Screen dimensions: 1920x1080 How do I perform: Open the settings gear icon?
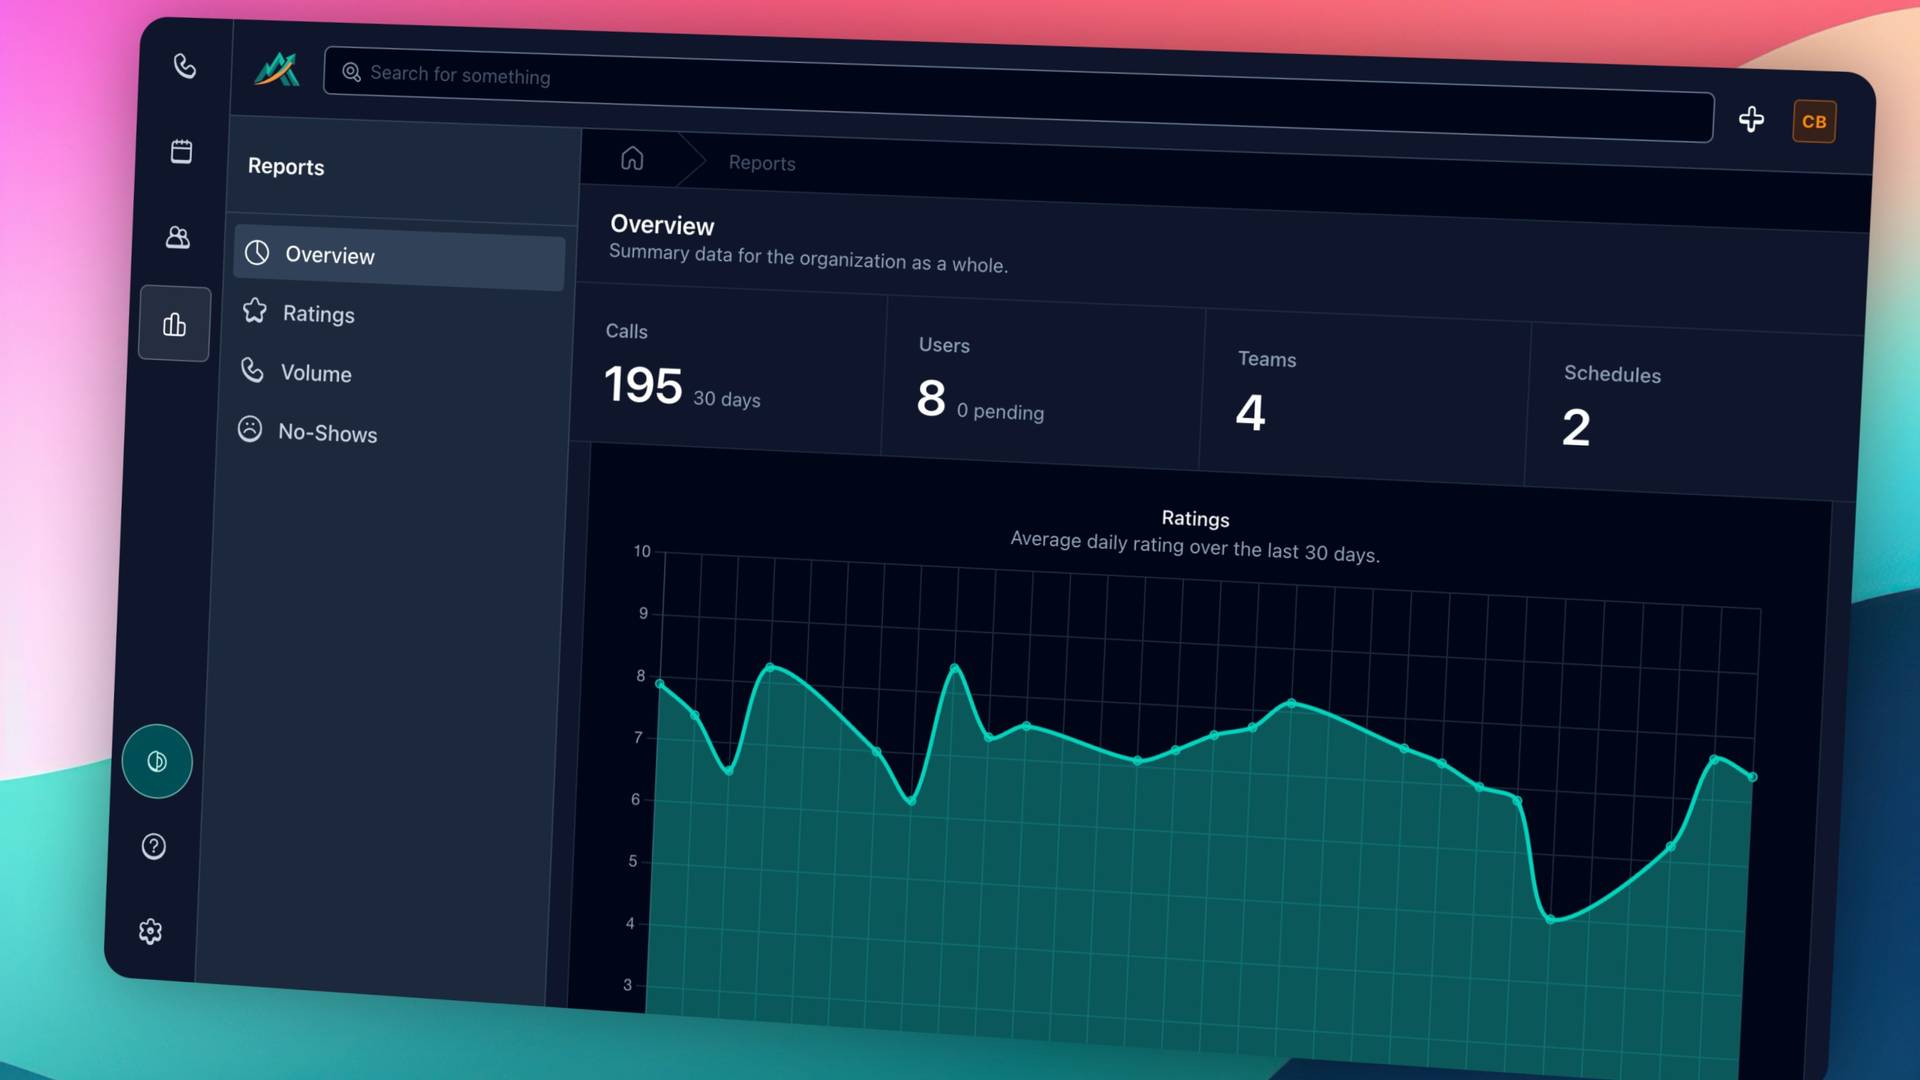[x=150, y=931]
